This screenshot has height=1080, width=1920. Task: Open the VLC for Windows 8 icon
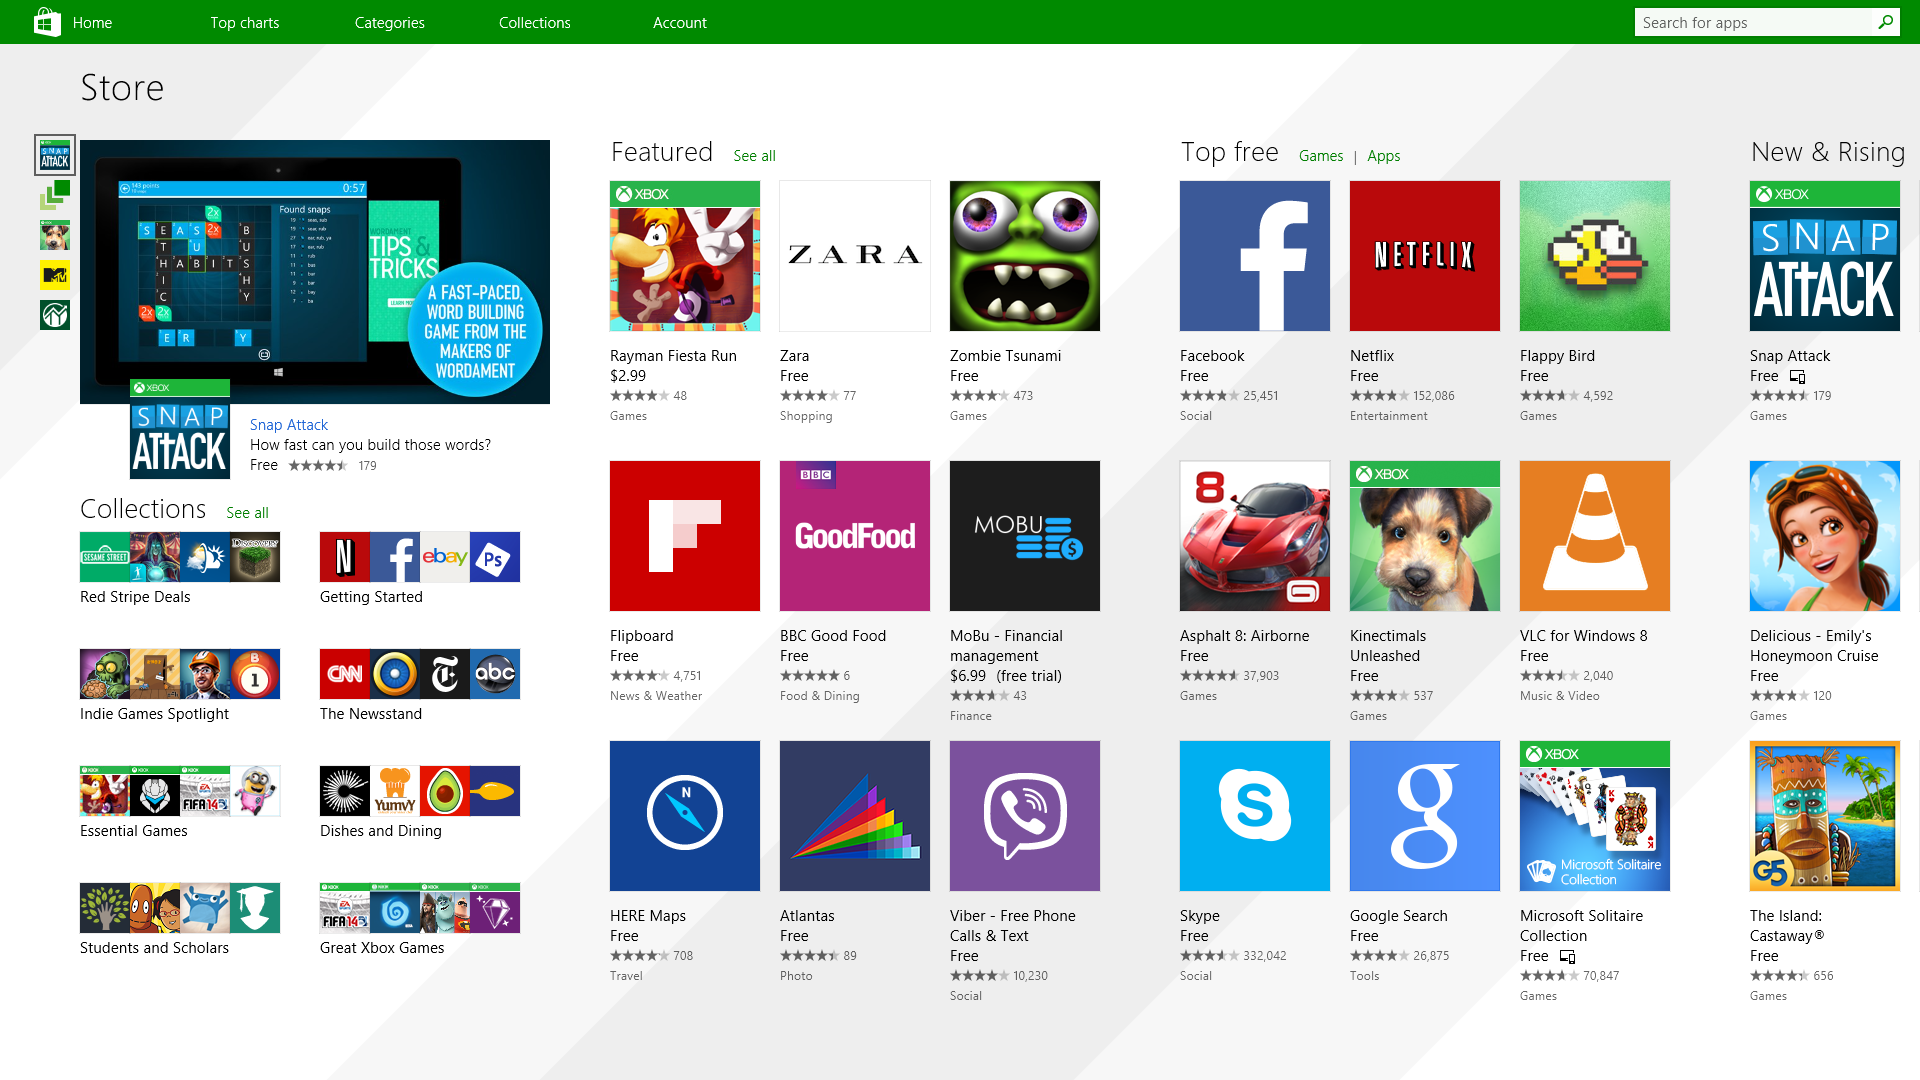(x=1594, y=535)
